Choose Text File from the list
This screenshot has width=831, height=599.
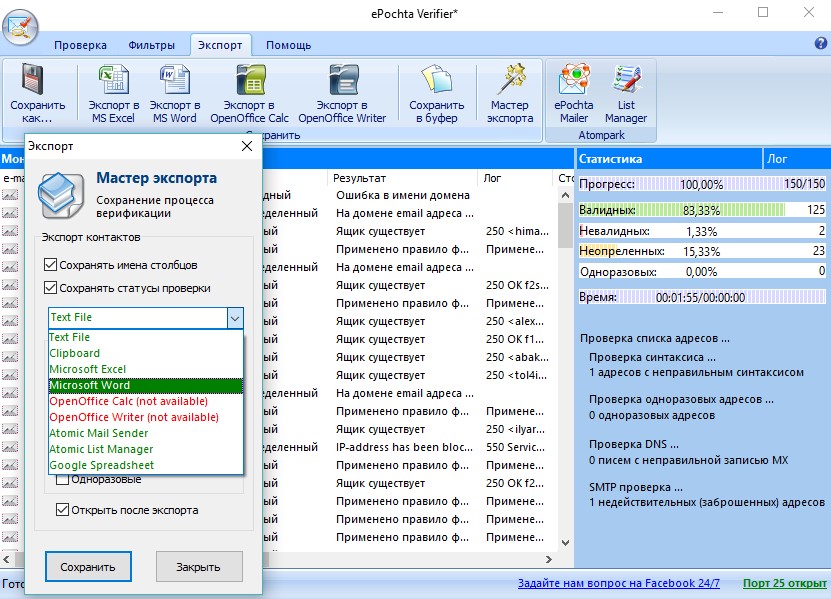click(x=146, y=337)
